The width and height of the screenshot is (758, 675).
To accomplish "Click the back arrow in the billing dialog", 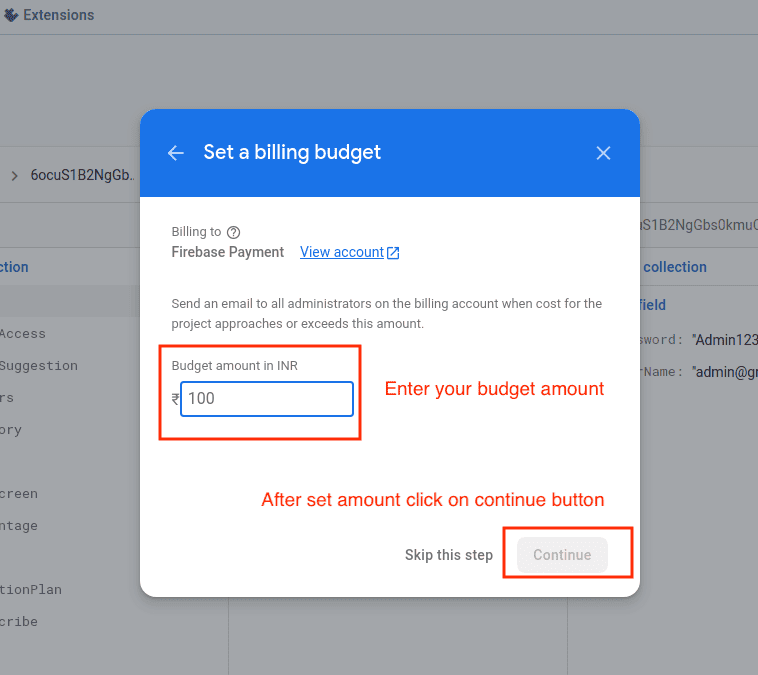I will click(x=176, y=153).
